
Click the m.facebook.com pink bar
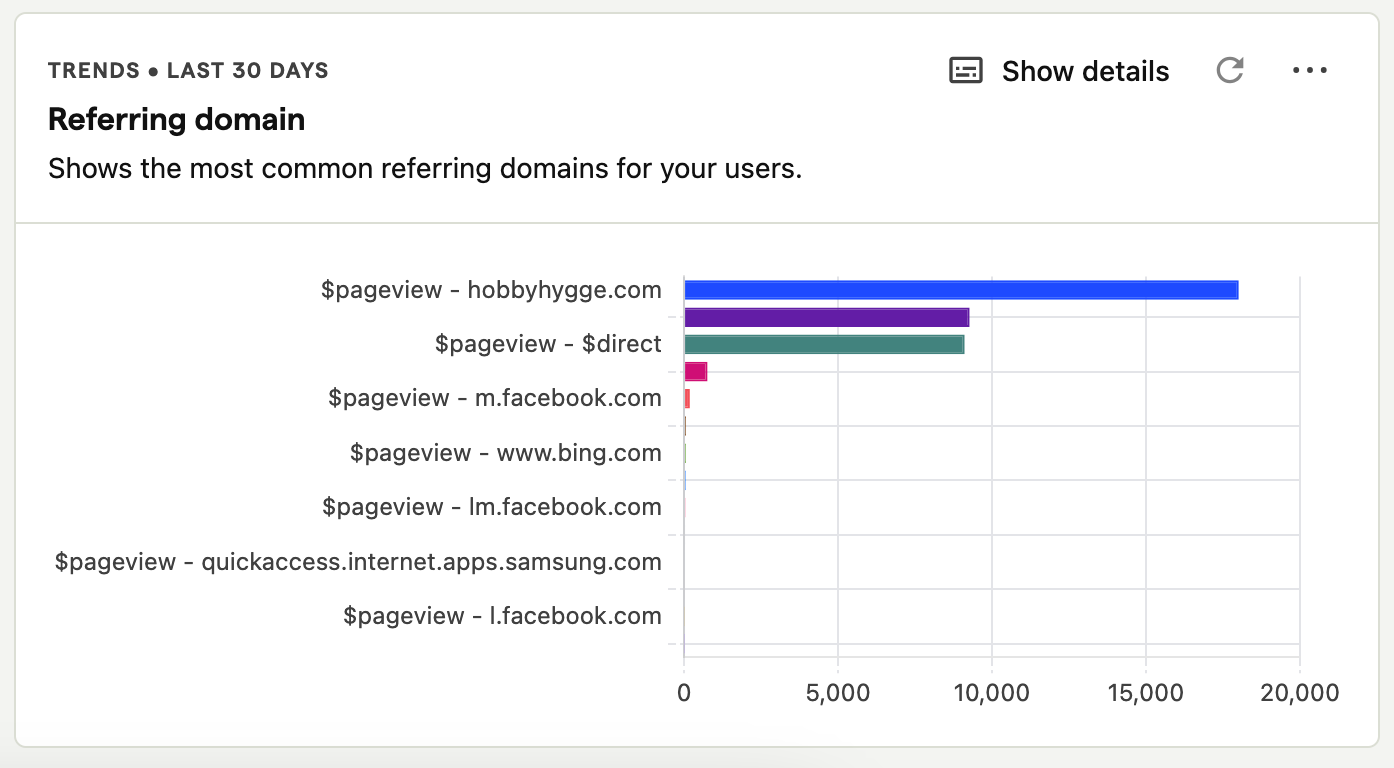(x=696, y=371)
